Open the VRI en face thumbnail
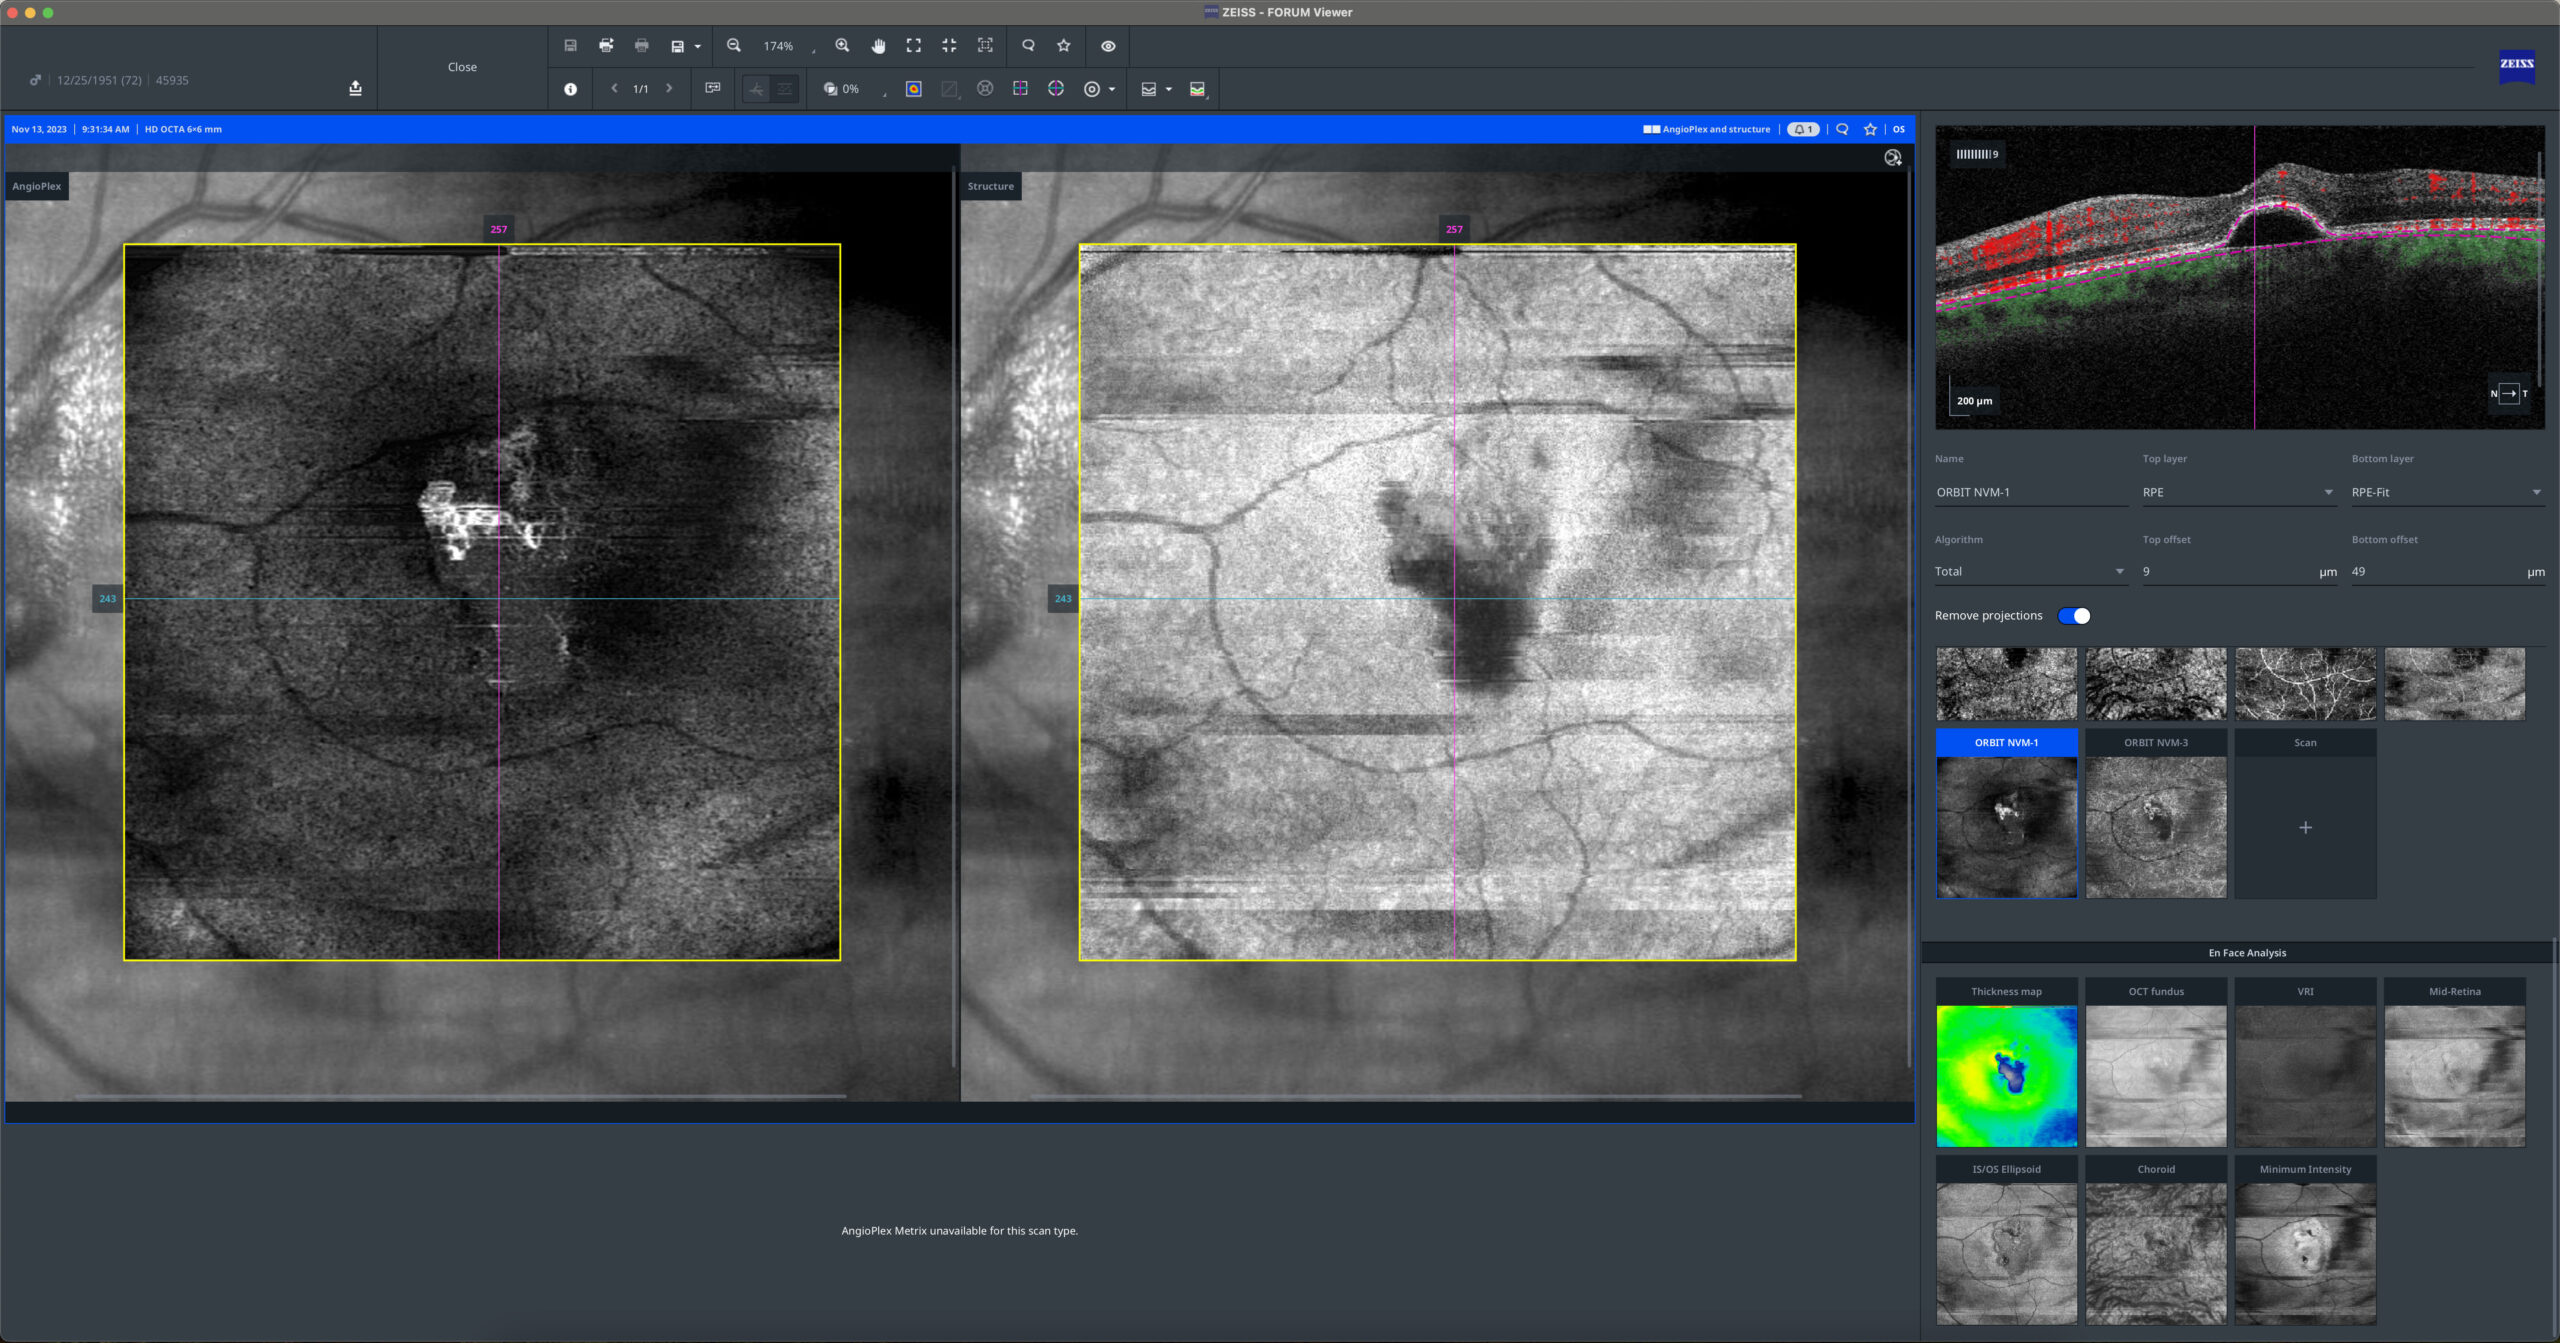This screenshot has width=2560, height=1343. (2305, 1063)
